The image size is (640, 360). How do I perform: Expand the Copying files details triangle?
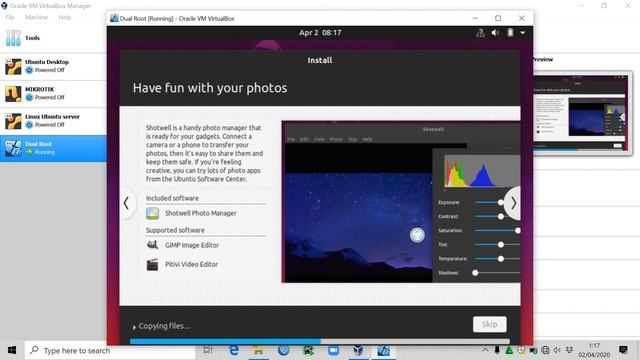click(x=134, y=327)
